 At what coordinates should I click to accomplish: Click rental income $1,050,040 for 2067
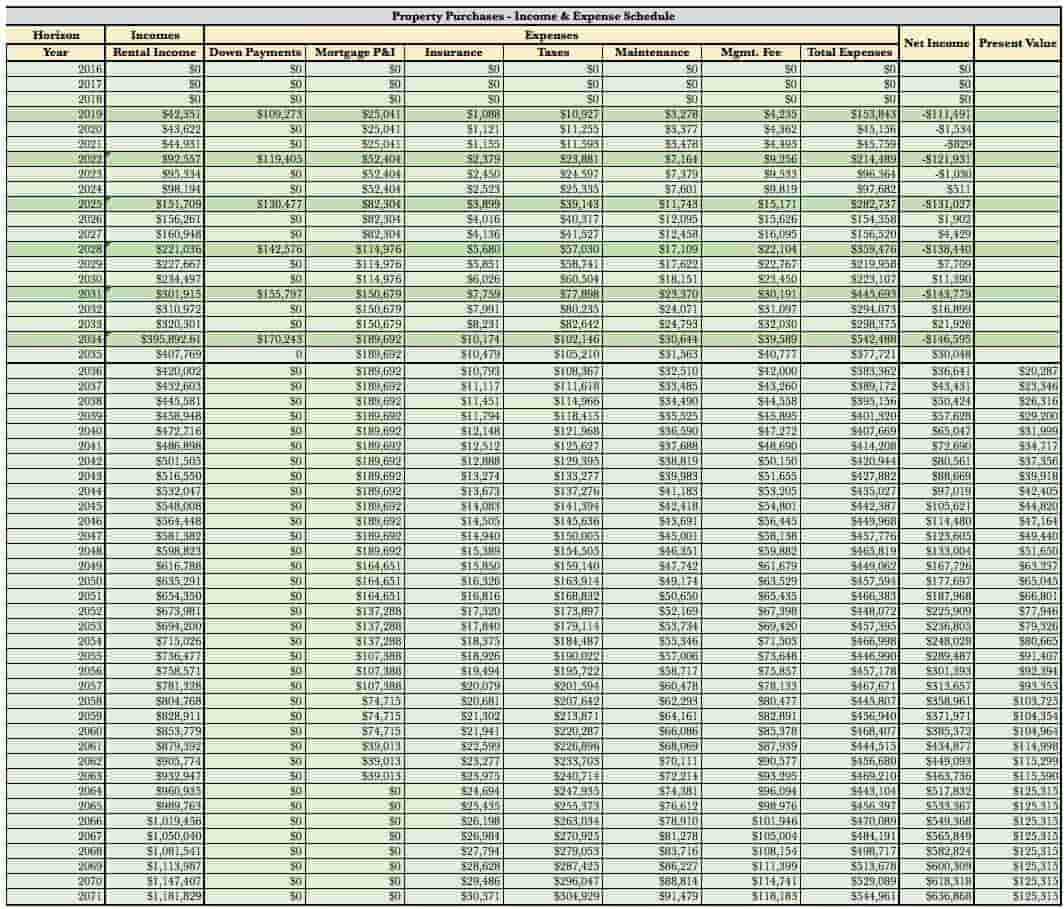155,836
